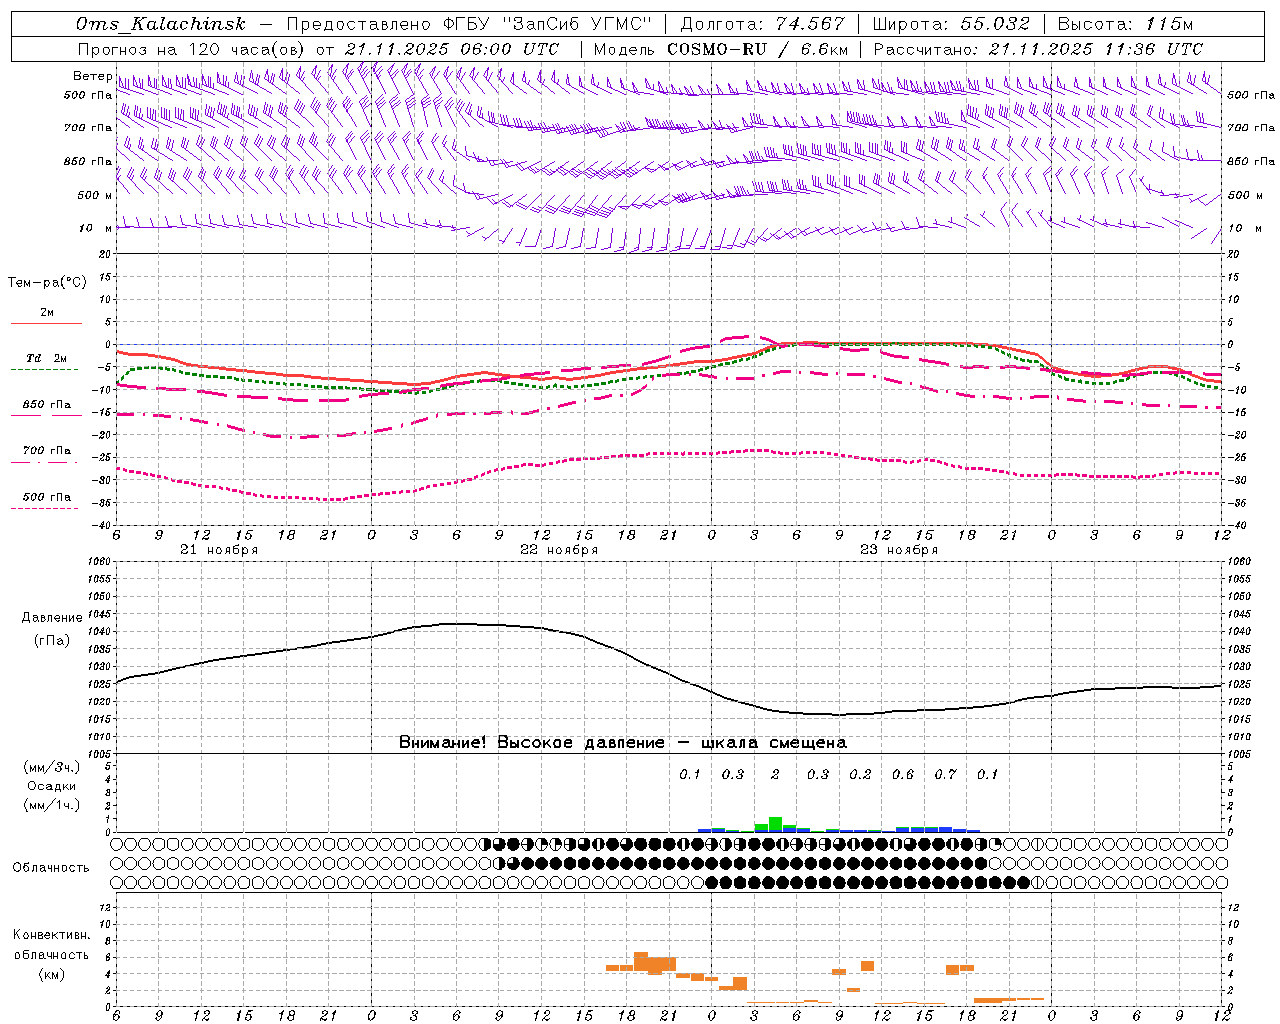Click the forecast start time 21.11.2025 06:00 UTC
This screenshot has height=1024, width=1280.
[x=452, y=49]
